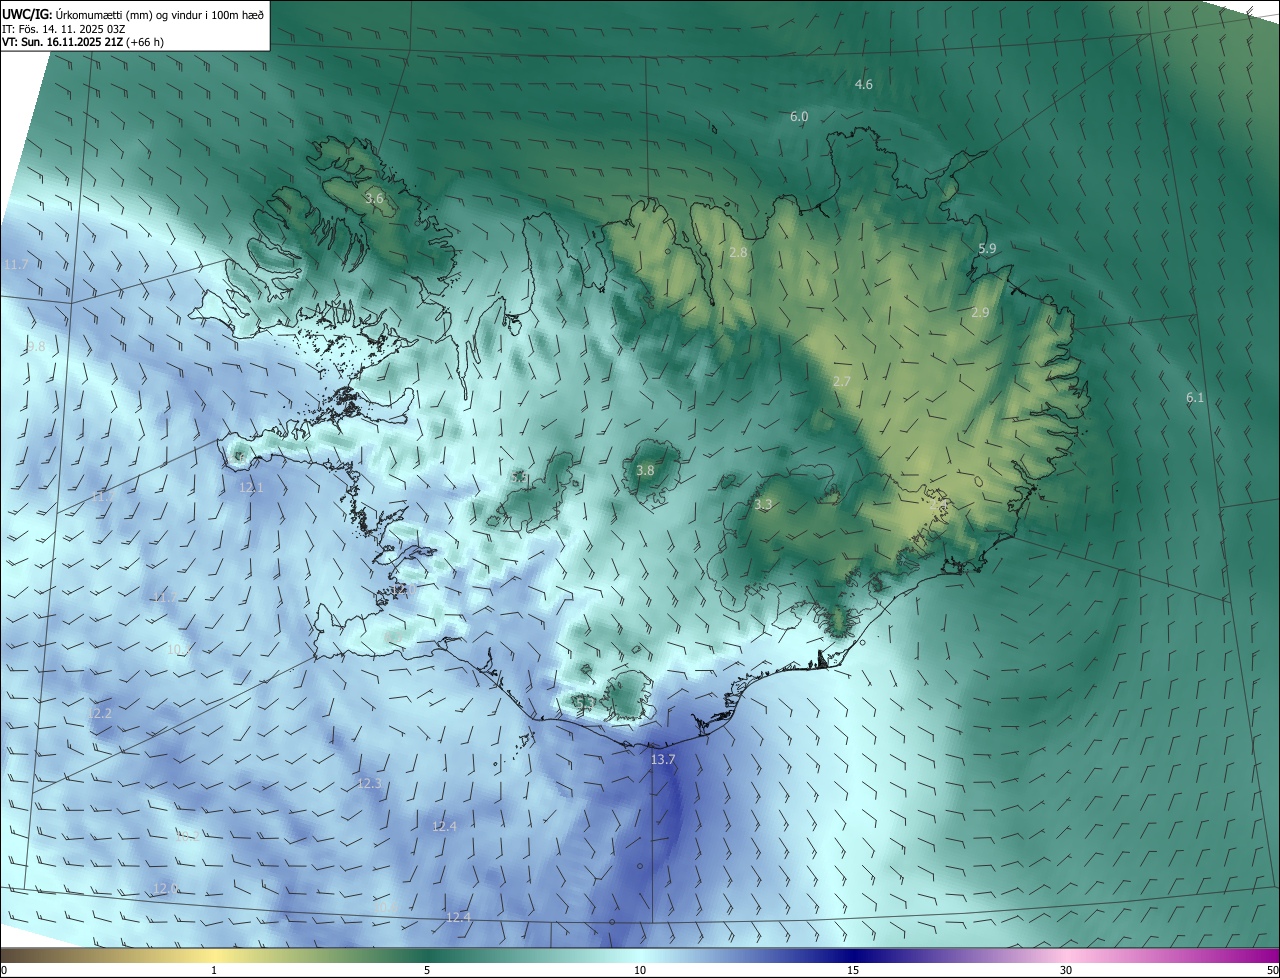Click the 10 tick label on the colour scale
Image resolution: width=1280 pixels, height=978 pixels.
coord(640,971)
